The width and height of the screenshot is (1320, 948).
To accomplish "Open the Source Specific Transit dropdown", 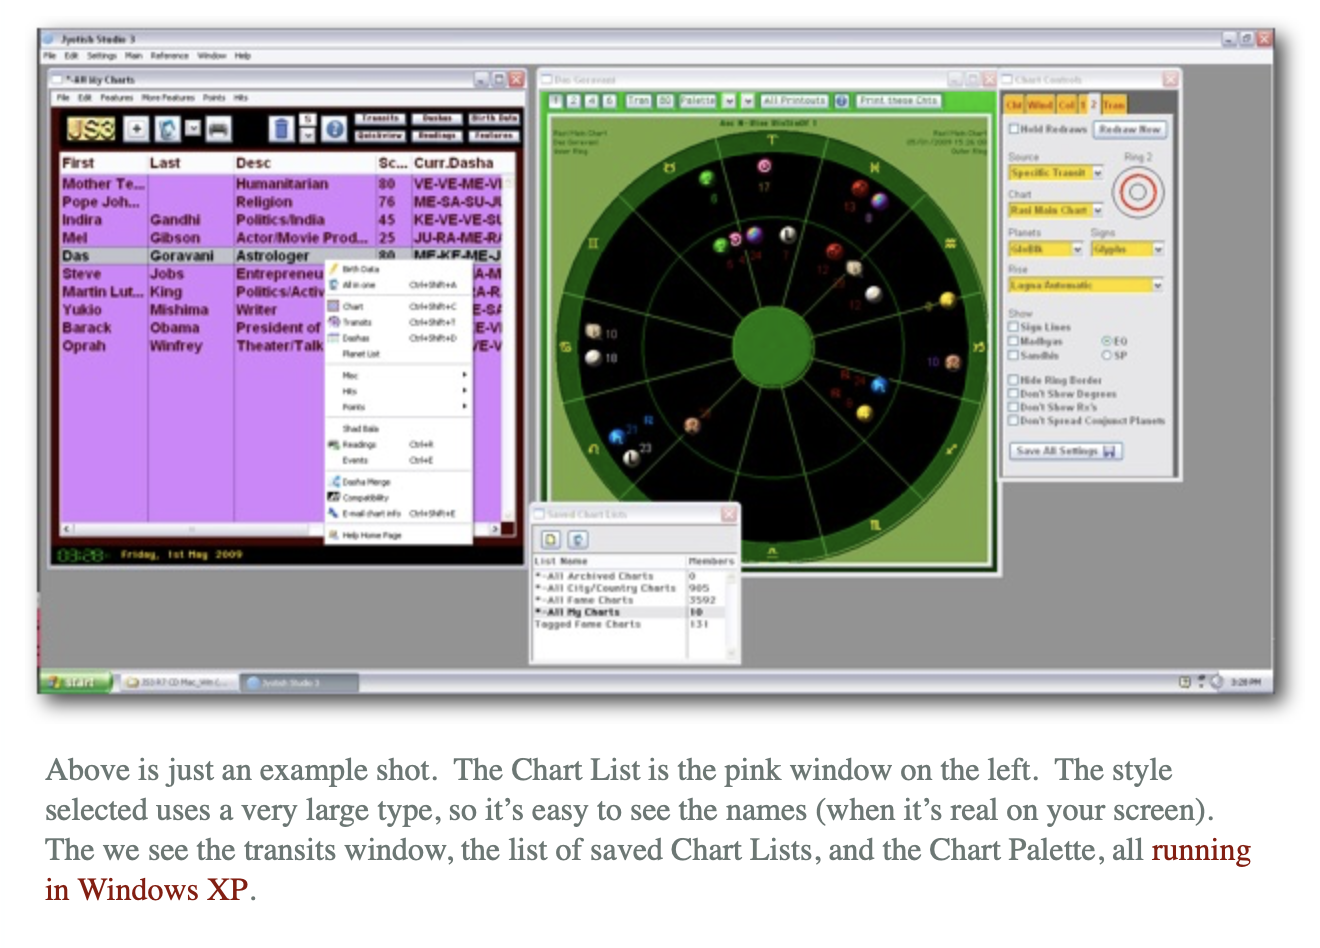I will 1097,173.
